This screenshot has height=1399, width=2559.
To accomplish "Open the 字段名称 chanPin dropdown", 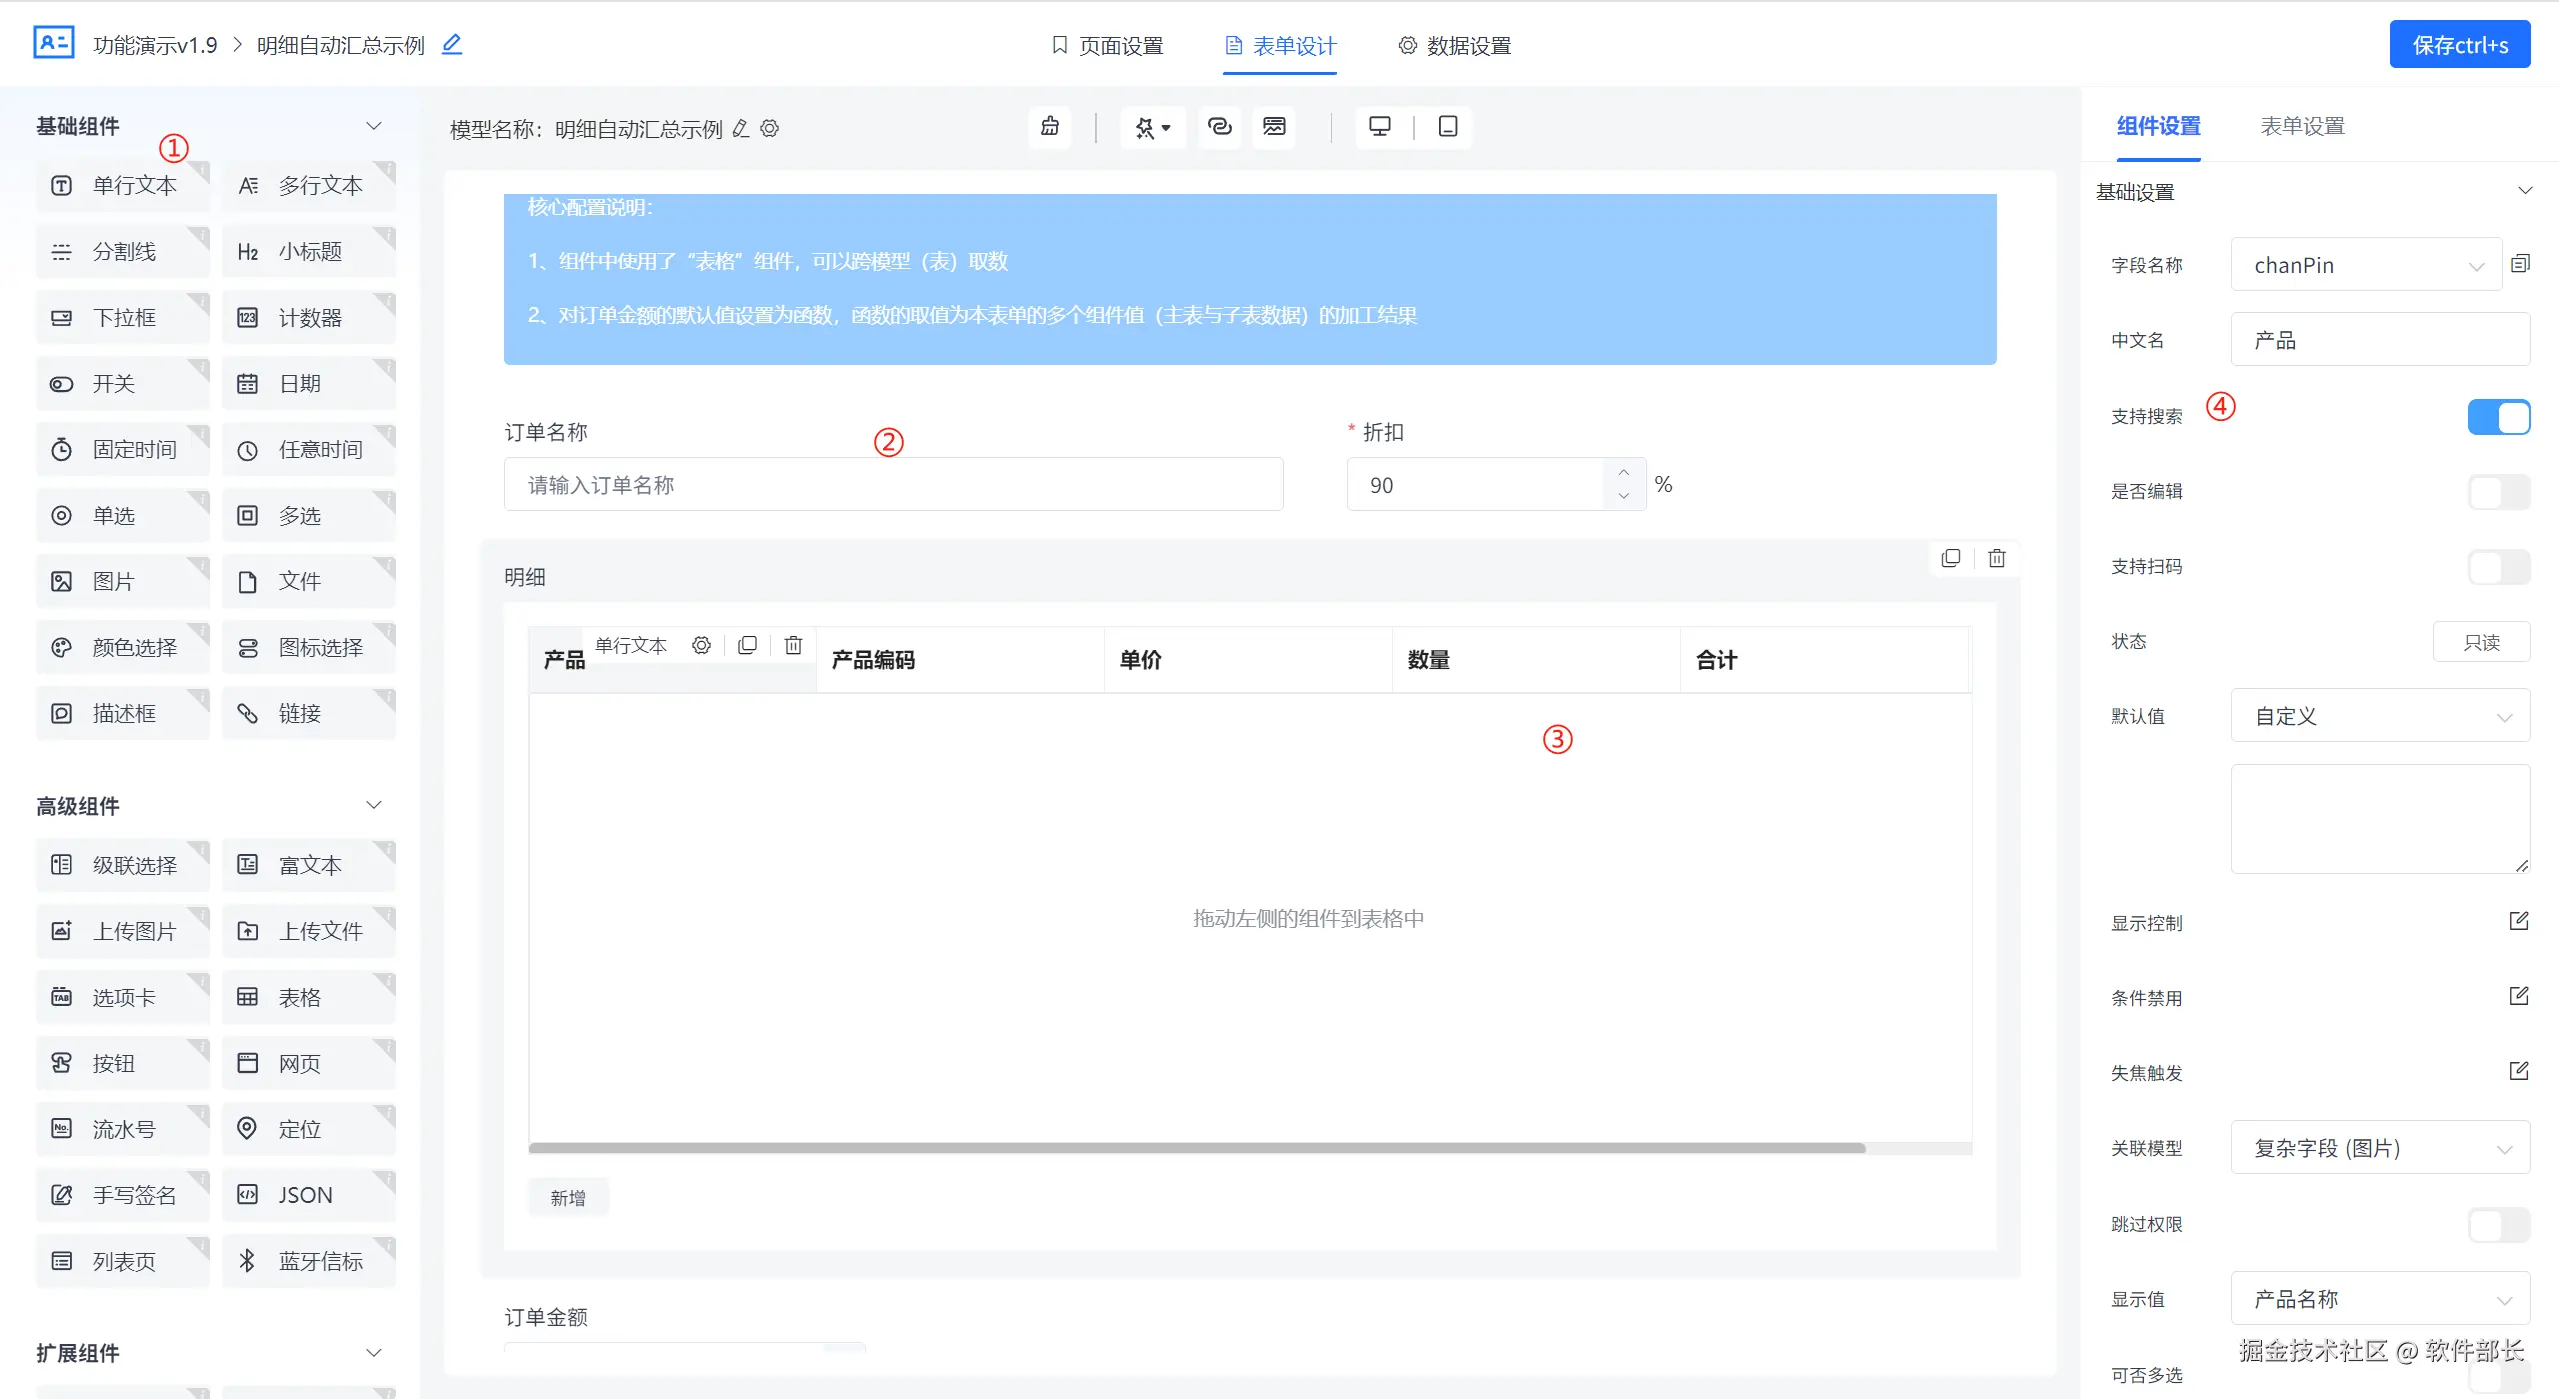I will [x=2366, y=265].
